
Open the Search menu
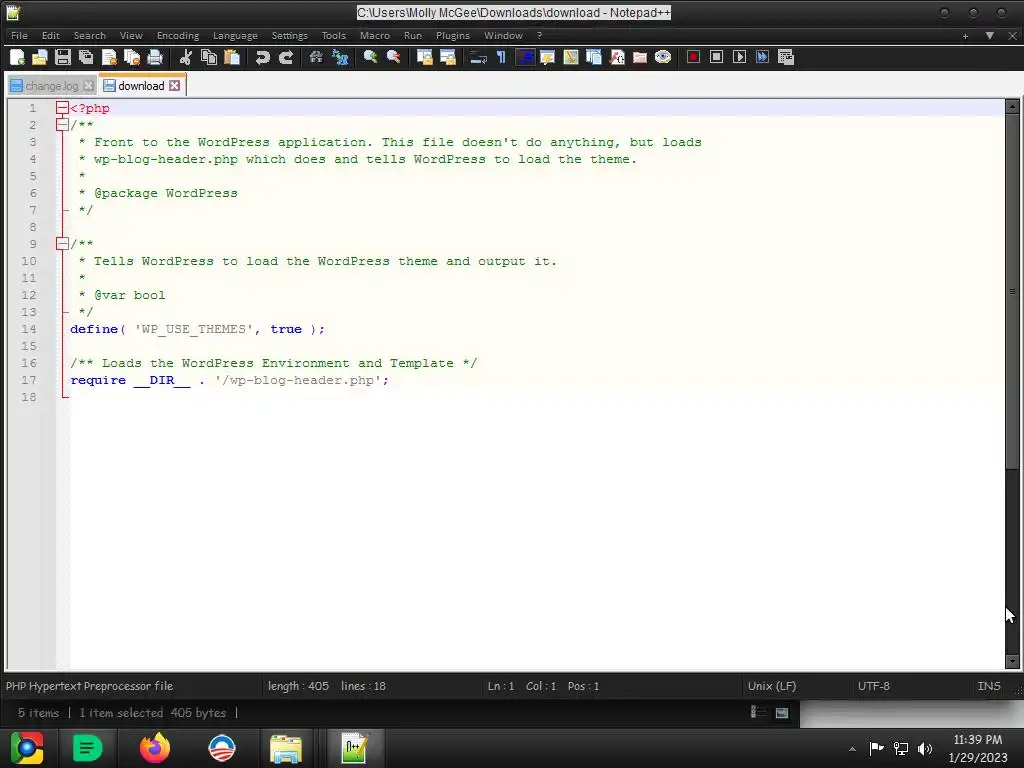pyautogui.click(x=89, y=35)
